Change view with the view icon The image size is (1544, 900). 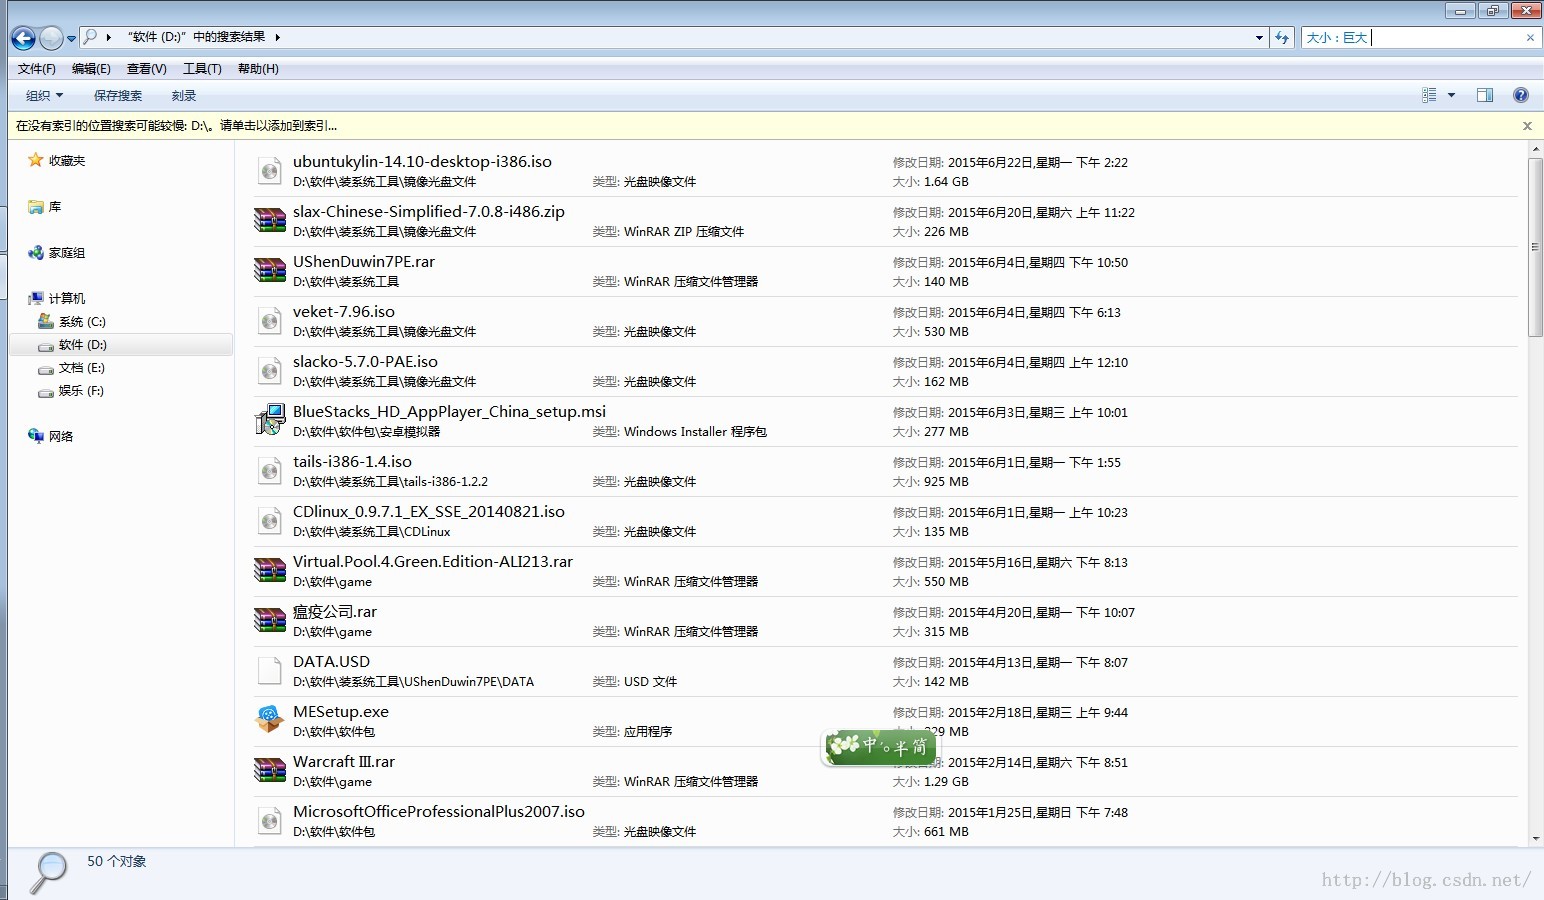(x=1429, y=95)
